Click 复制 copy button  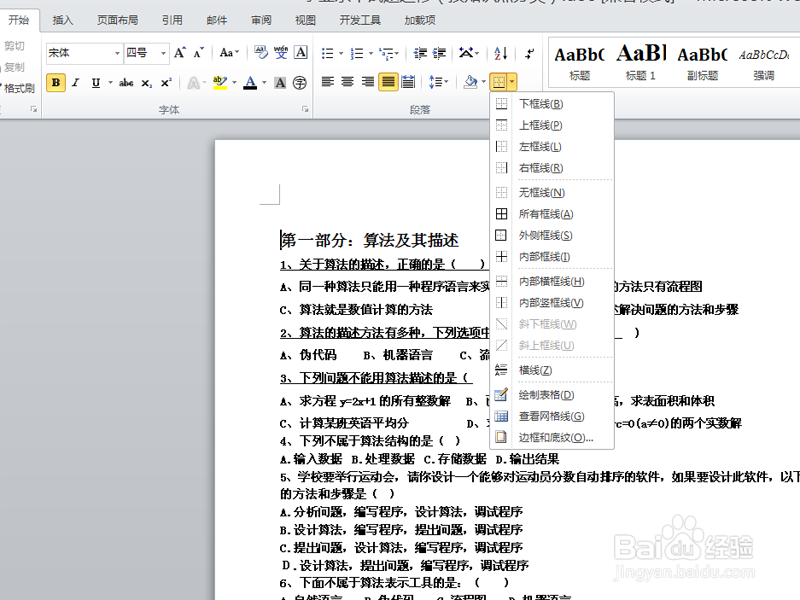pos(14,67)
